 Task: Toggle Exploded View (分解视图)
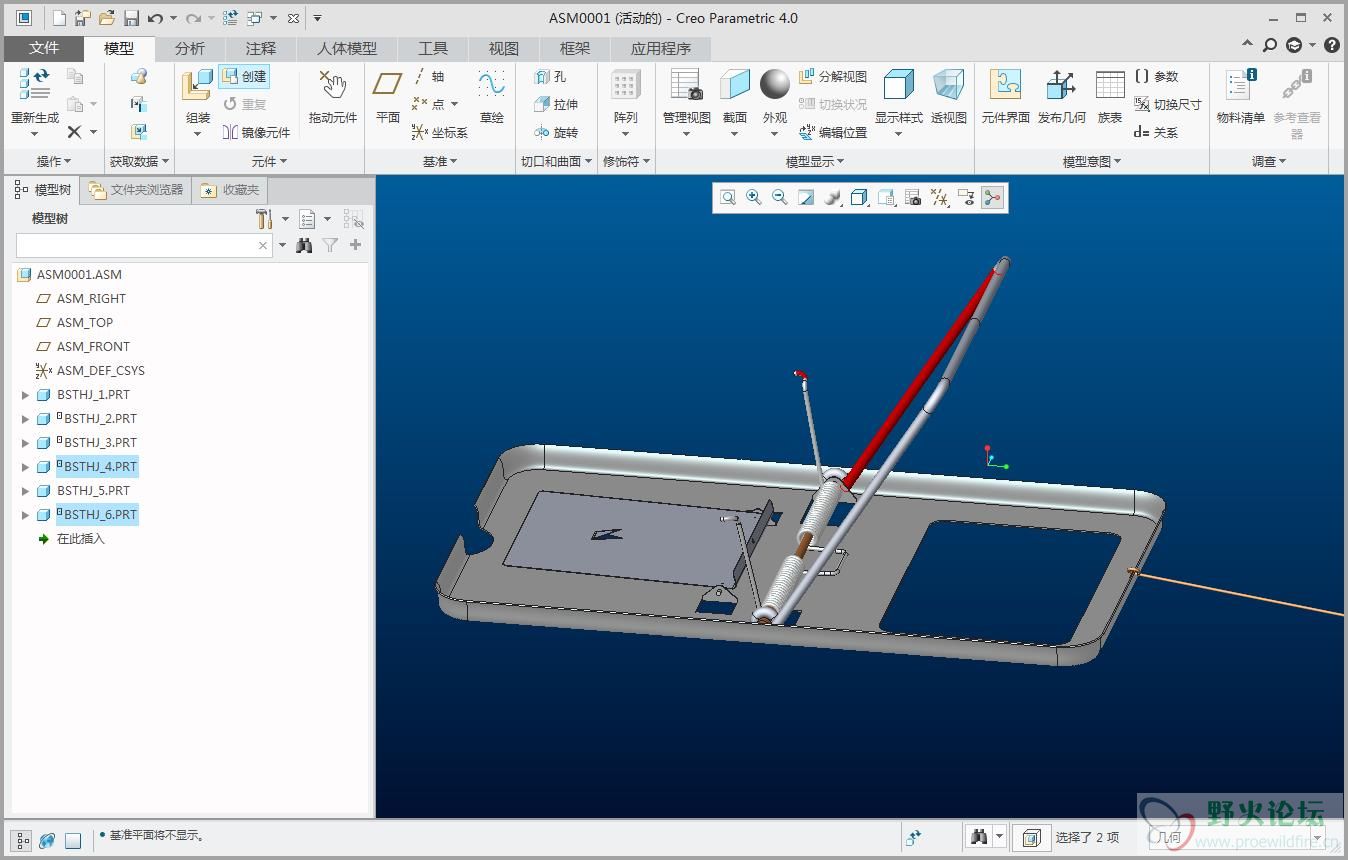[833, 76]
